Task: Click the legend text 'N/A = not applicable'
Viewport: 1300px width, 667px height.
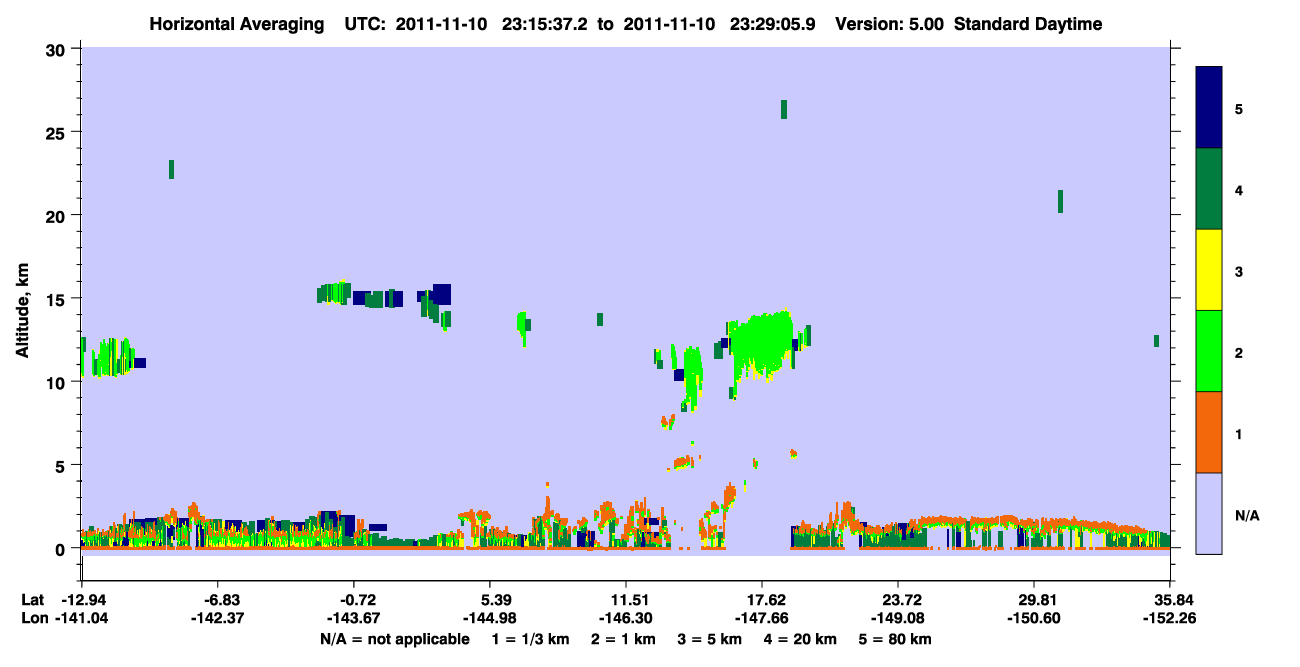Action: click(394, 639)
